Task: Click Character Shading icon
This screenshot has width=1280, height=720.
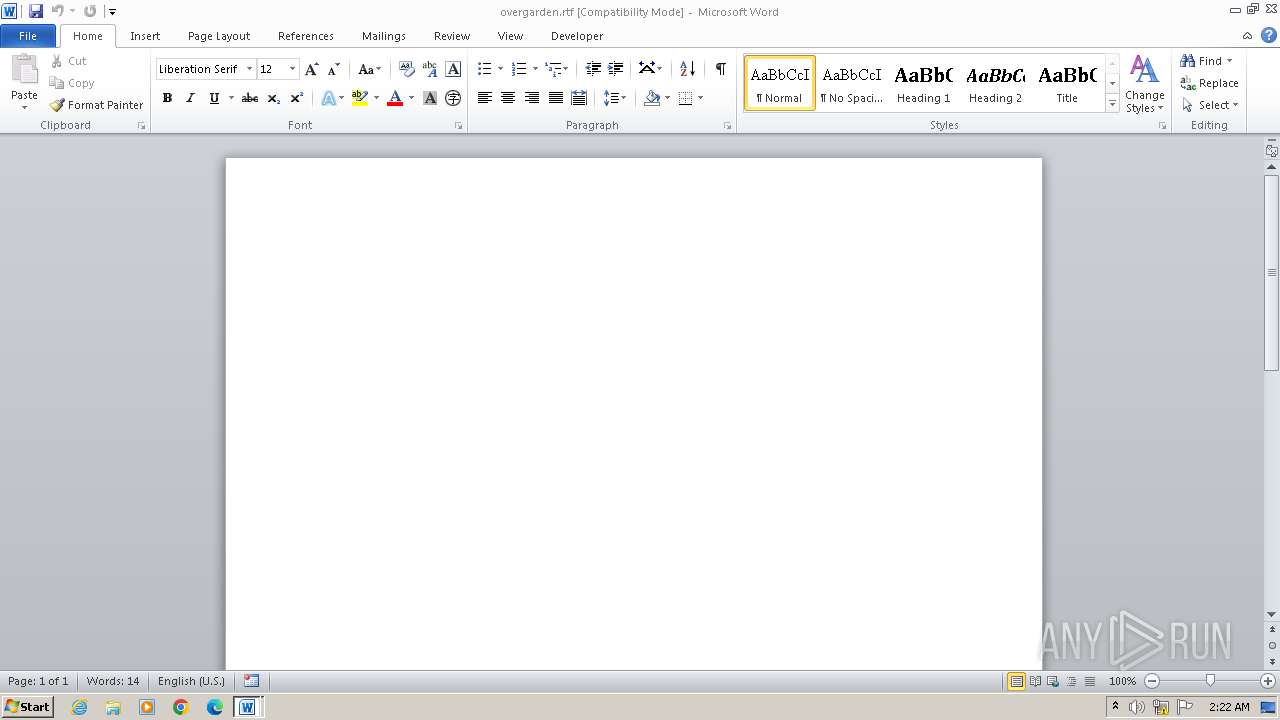Action: tap(430, 98)
